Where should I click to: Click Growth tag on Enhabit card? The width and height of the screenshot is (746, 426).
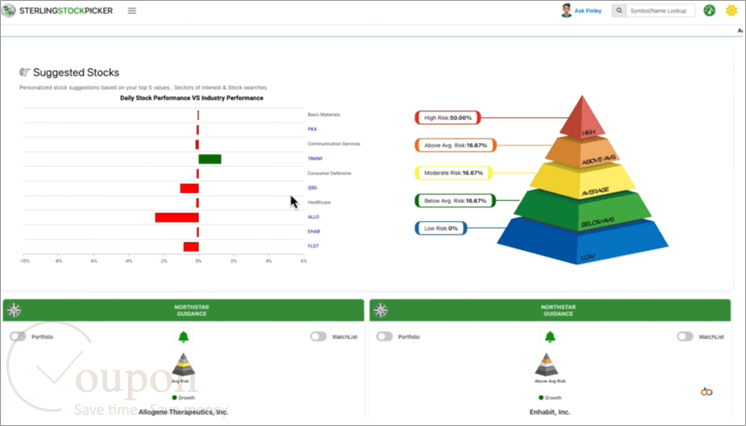tap(550, 397)
